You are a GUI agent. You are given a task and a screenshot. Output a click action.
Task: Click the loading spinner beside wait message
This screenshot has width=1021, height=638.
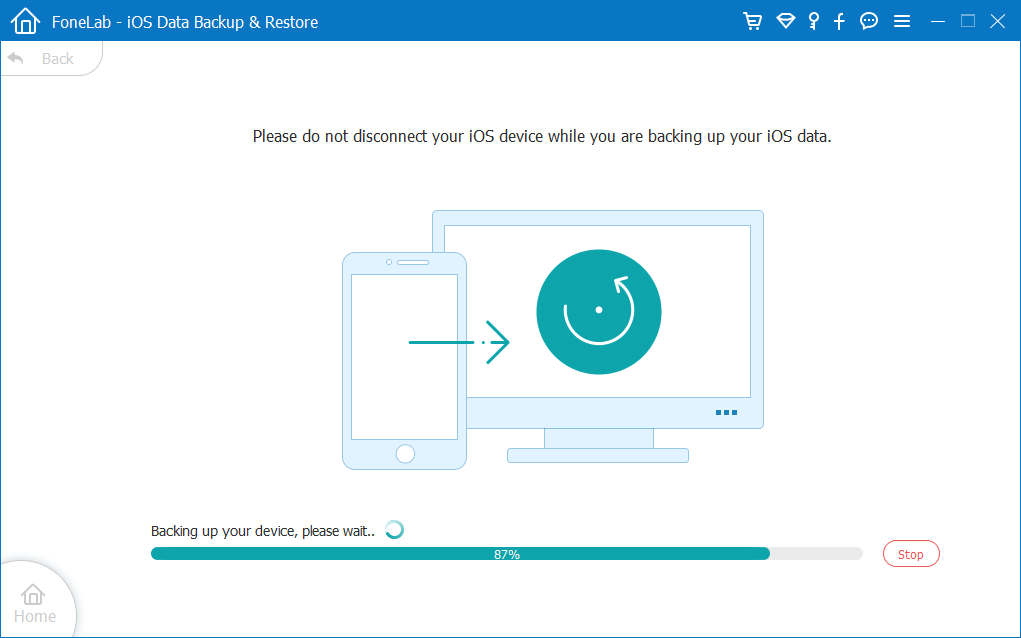click(395, 530)
